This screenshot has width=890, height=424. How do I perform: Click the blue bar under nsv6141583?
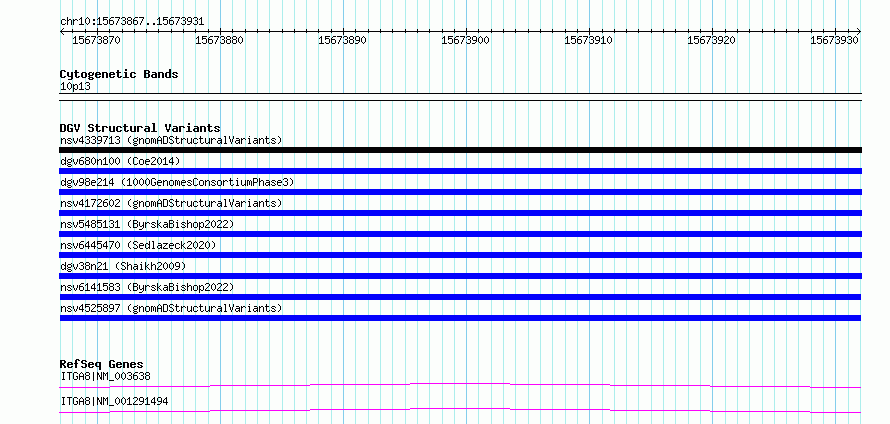(x=461, y=297)
